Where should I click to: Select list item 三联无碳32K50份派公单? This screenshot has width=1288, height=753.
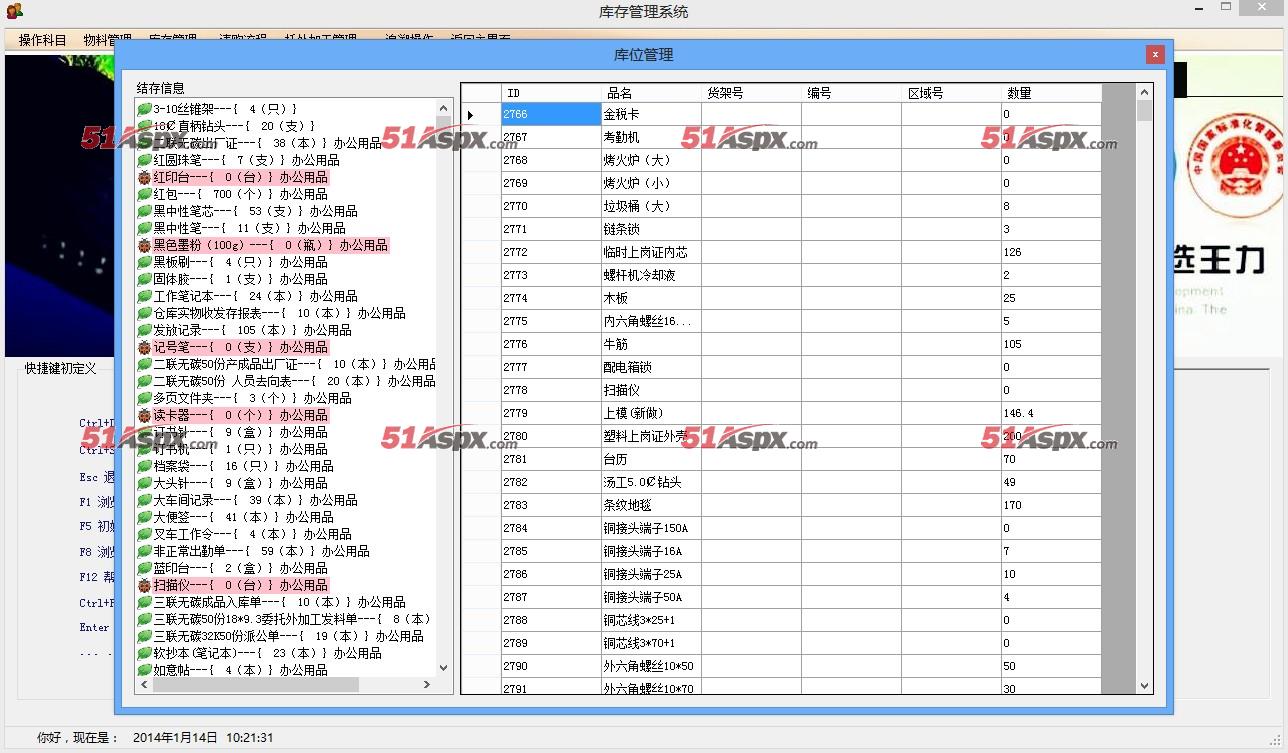(x=288, y=636)
